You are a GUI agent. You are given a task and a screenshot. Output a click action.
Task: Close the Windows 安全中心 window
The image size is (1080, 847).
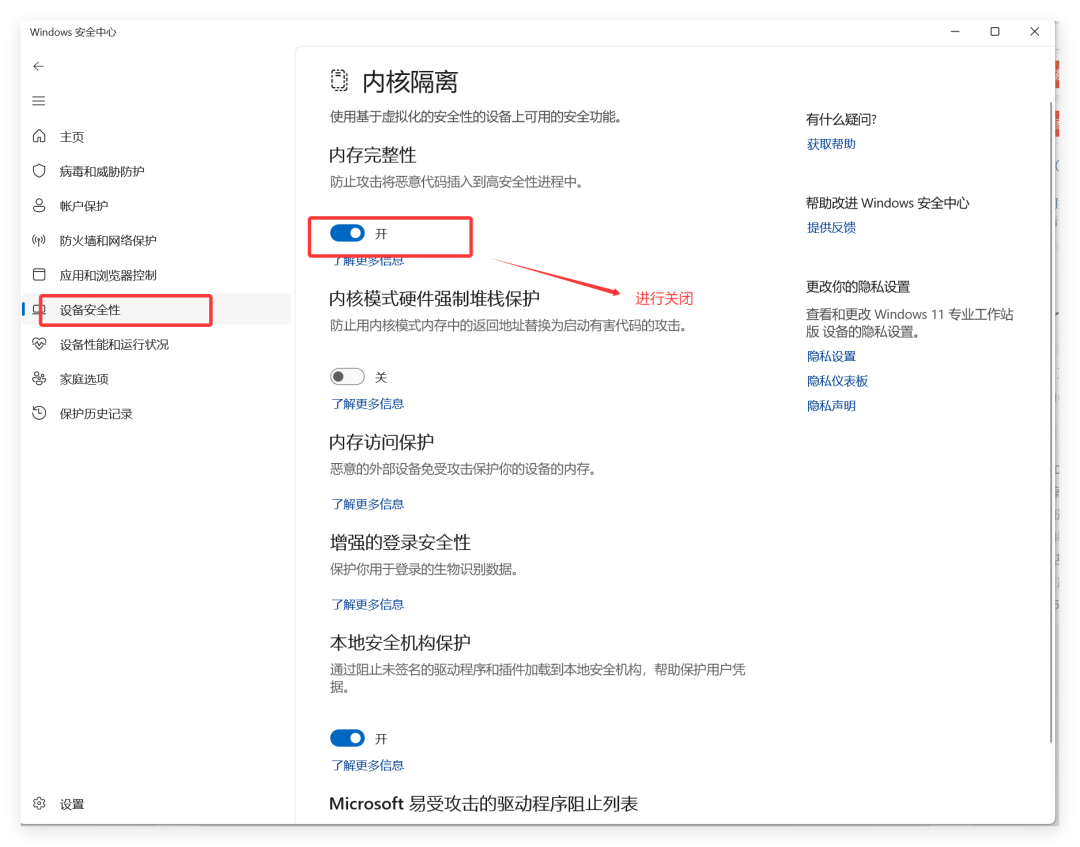pos(1035,32)
